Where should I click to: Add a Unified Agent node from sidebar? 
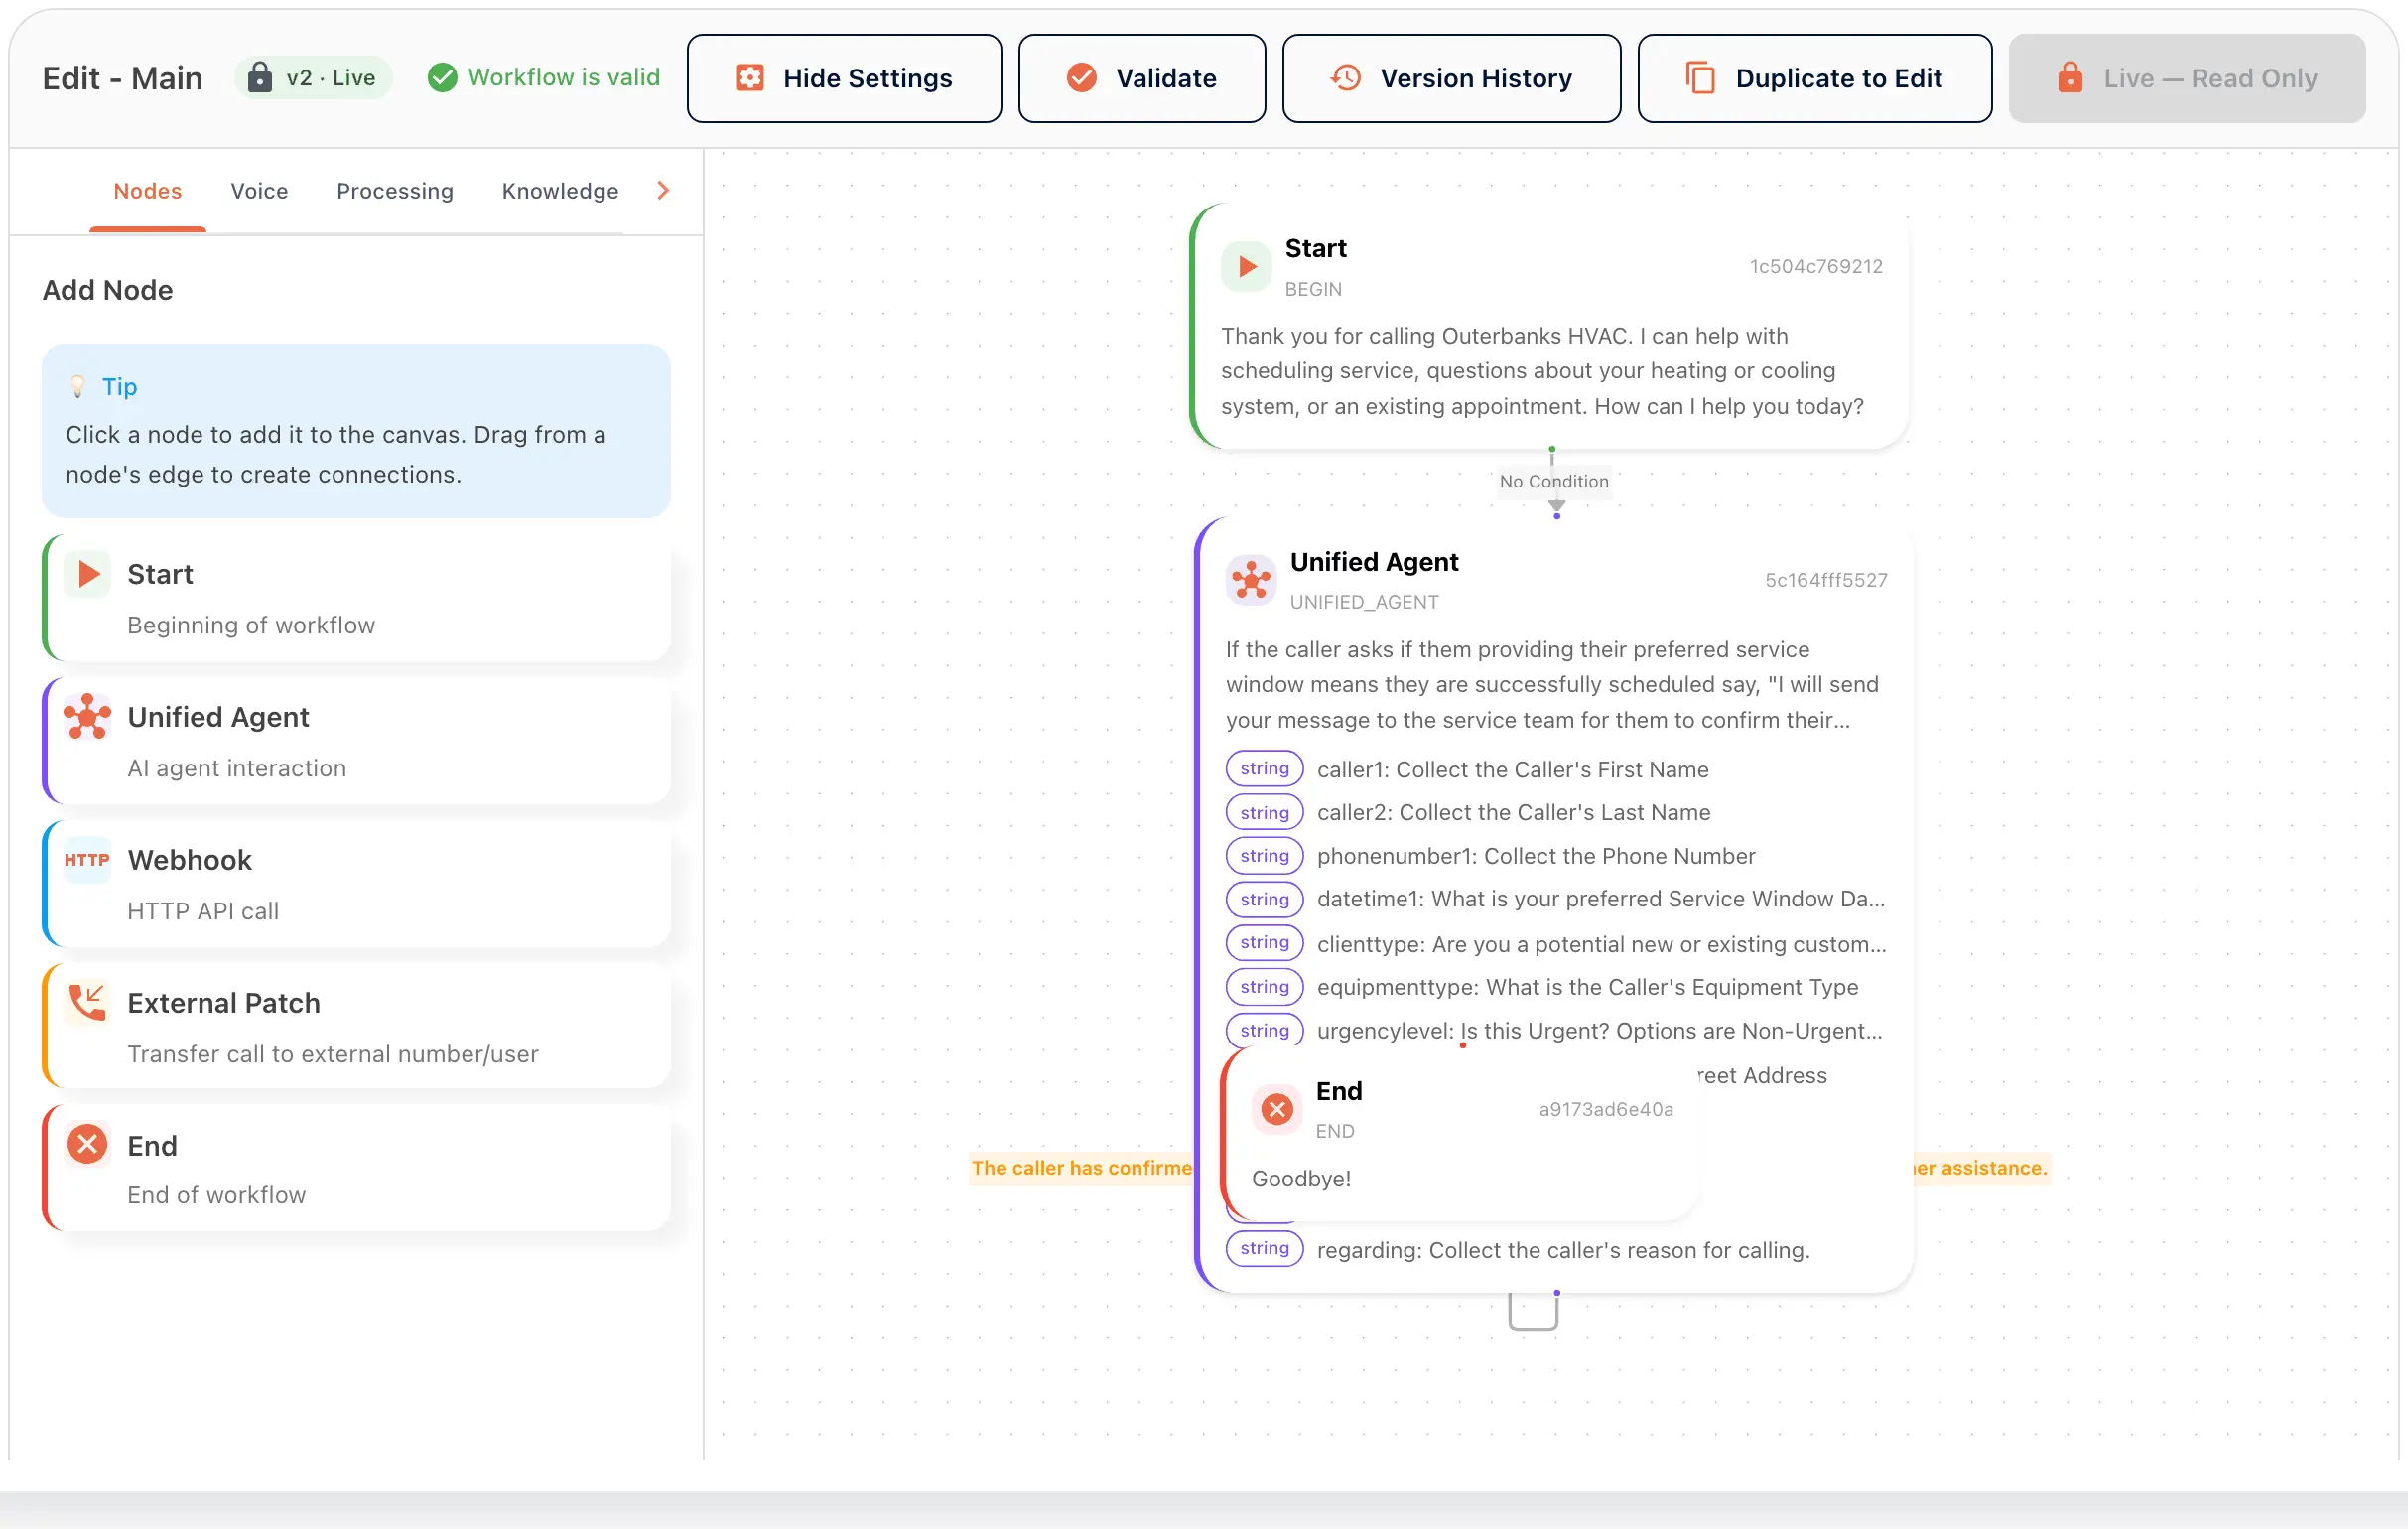(356, 741)
